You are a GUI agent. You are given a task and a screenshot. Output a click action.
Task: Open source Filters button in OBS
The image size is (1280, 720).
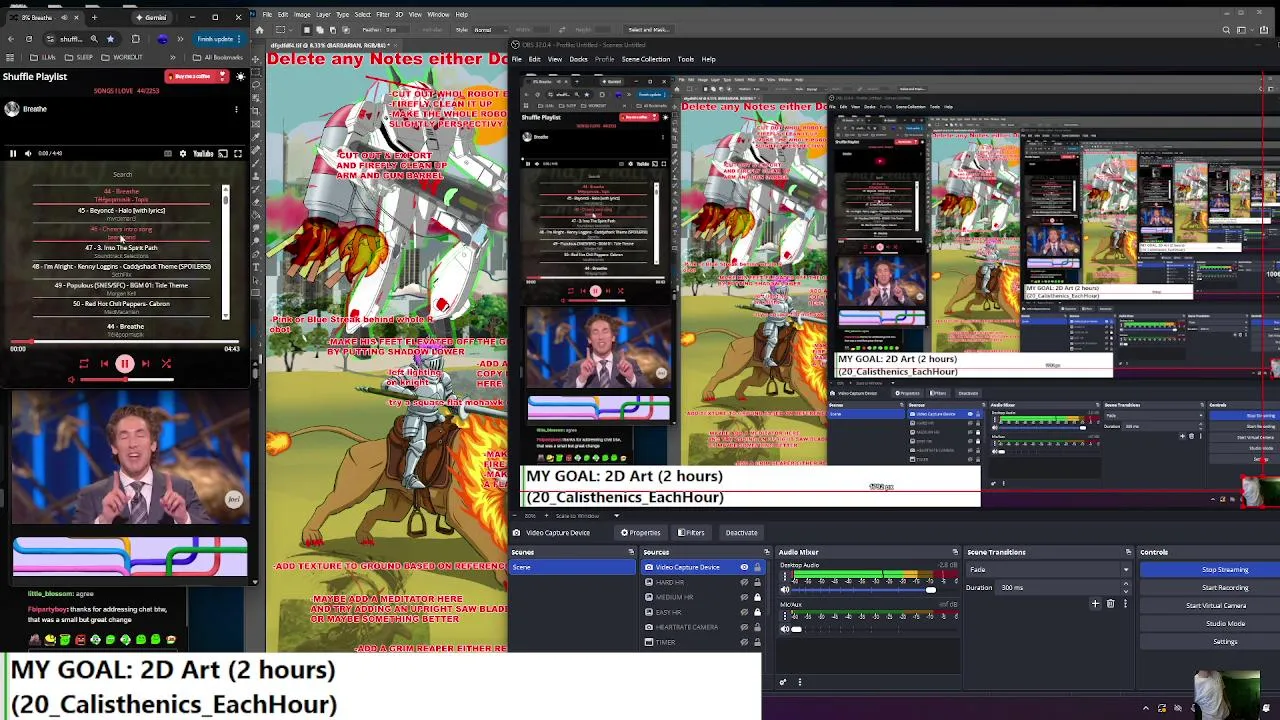coord(691,532)
